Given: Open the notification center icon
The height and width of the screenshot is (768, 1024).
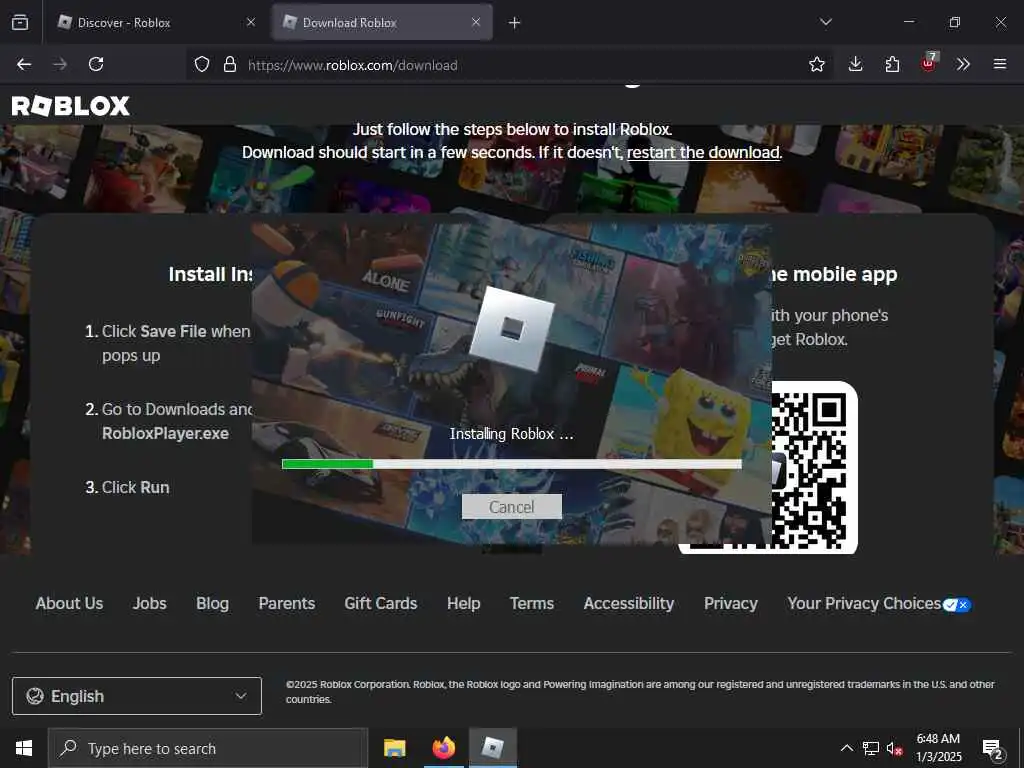Looking at the screenshot, I should pos(993,749).
